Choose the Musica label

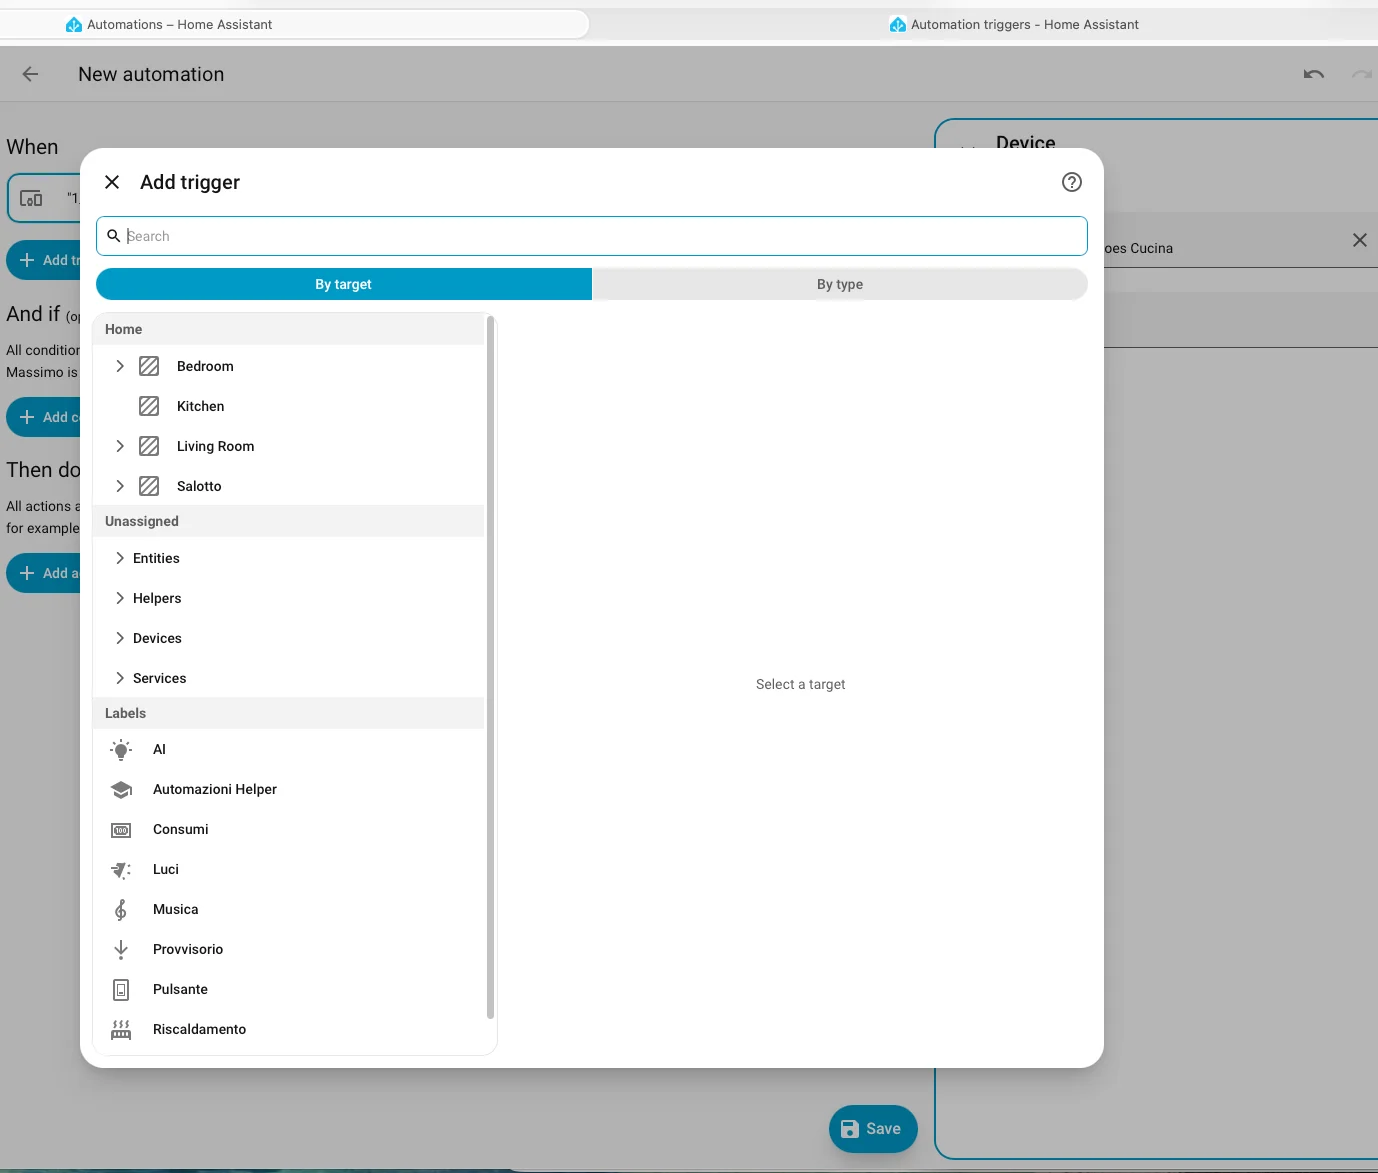pos(289,909)
